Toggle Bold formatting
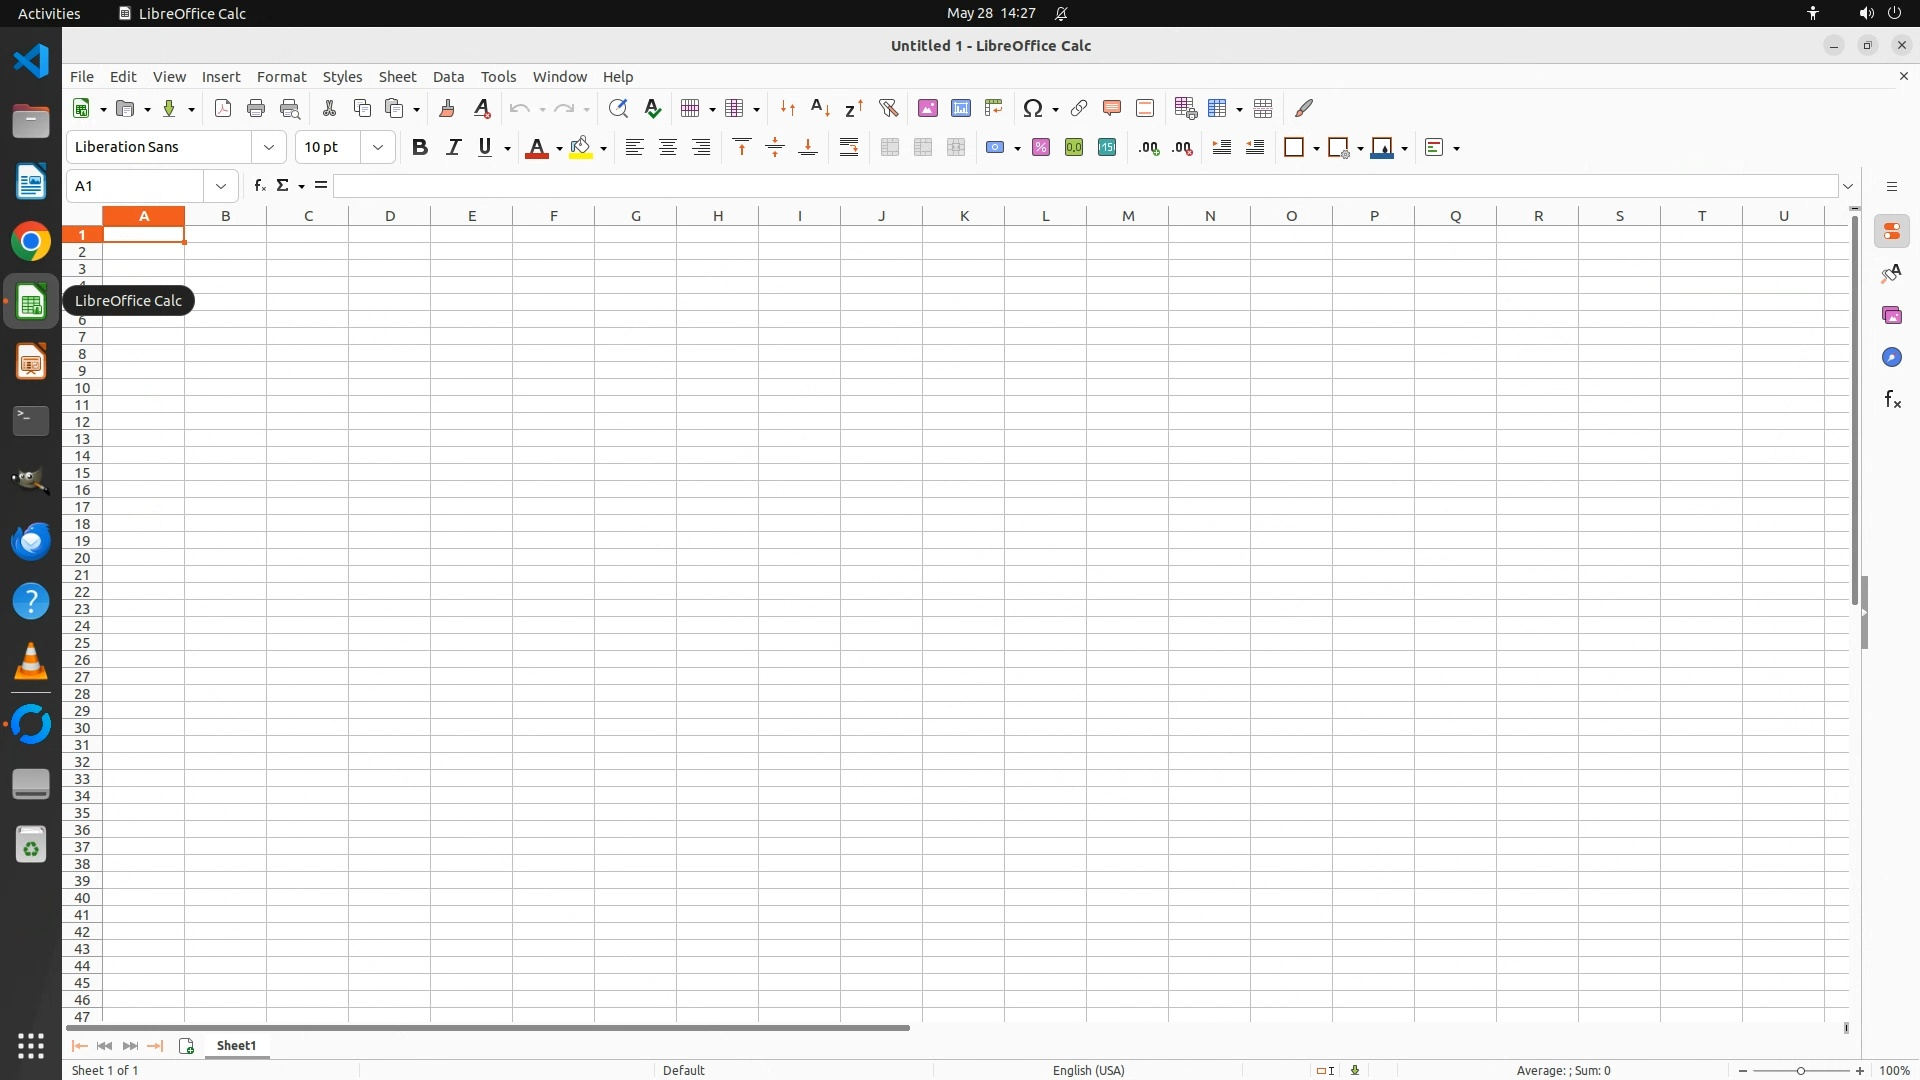The image size is (1920, 1080). click(x=420, y=148)
